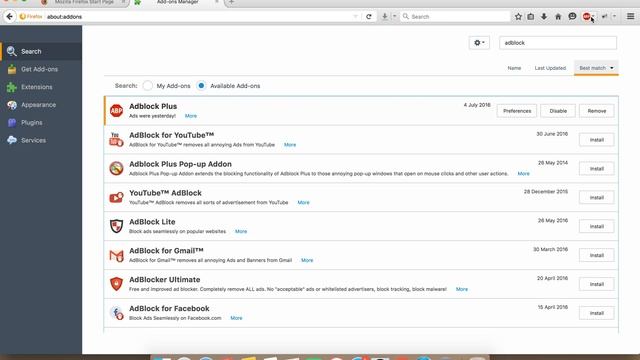Open the Firefox hamburger menu
The width and height of the screenshot is (640, 360).
tap(630, 17)
